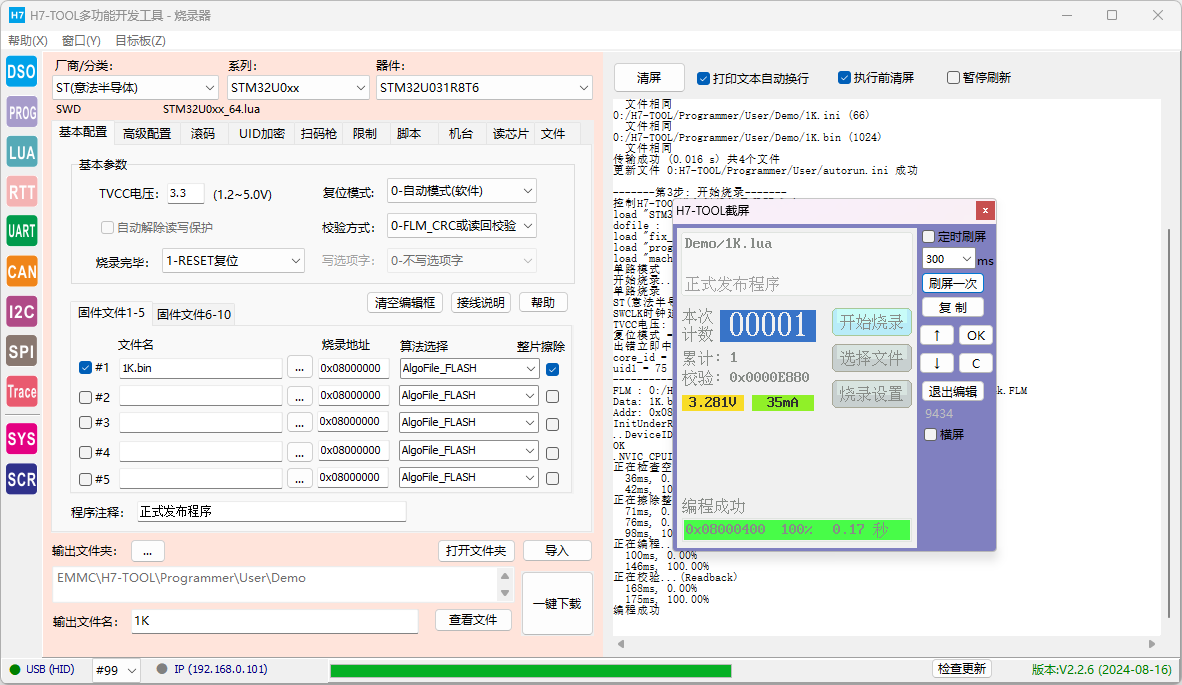The image size is (1182, 685).
Task: Click the 打开文件夹 button
Action: 476,551
